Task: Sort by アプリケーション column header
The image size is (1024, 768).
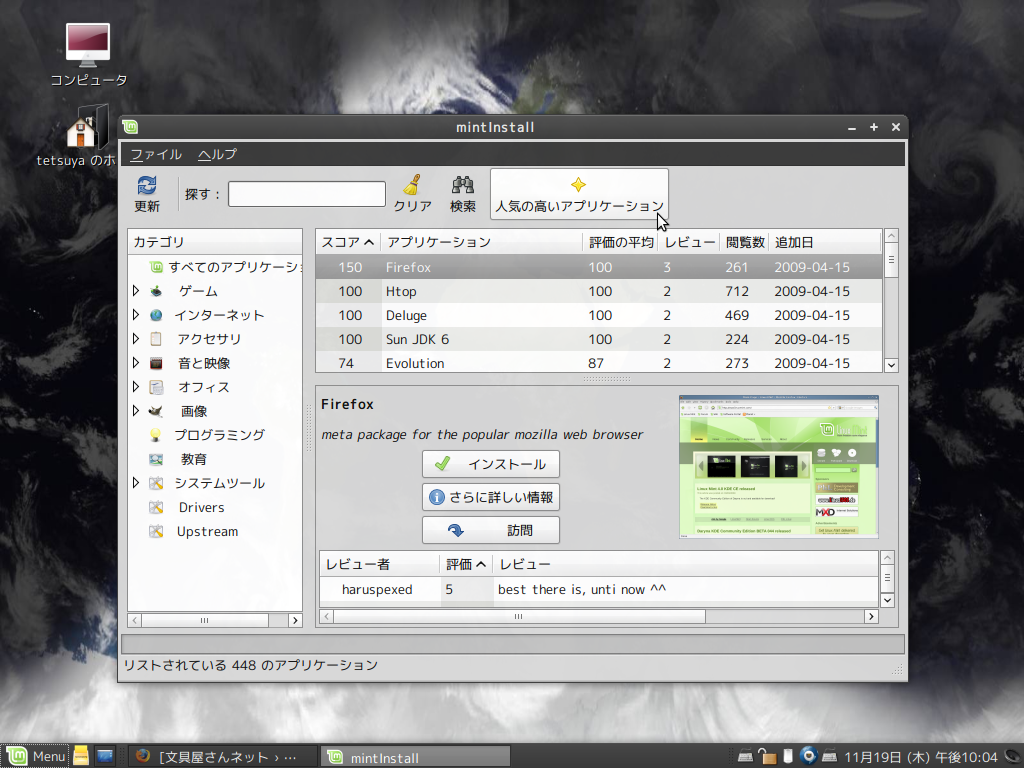Action: [x=481, y=242]
